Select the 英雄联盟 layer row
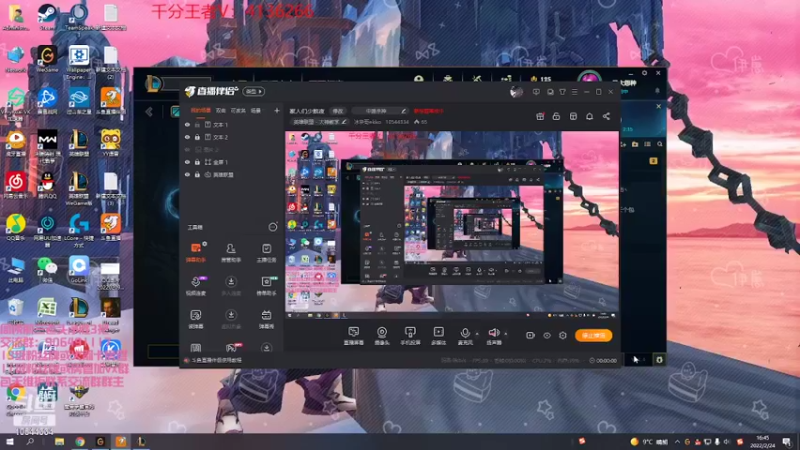The width and height of the screenshot is (800, 450). (232, 174)
